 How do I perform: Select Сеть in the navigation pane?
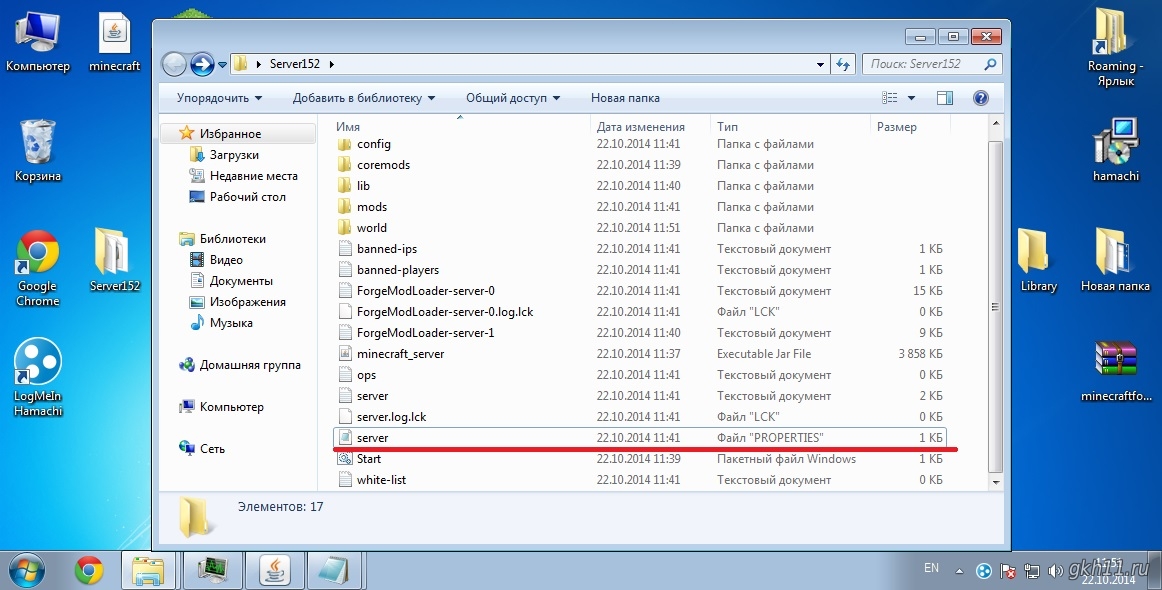(212, 448)
